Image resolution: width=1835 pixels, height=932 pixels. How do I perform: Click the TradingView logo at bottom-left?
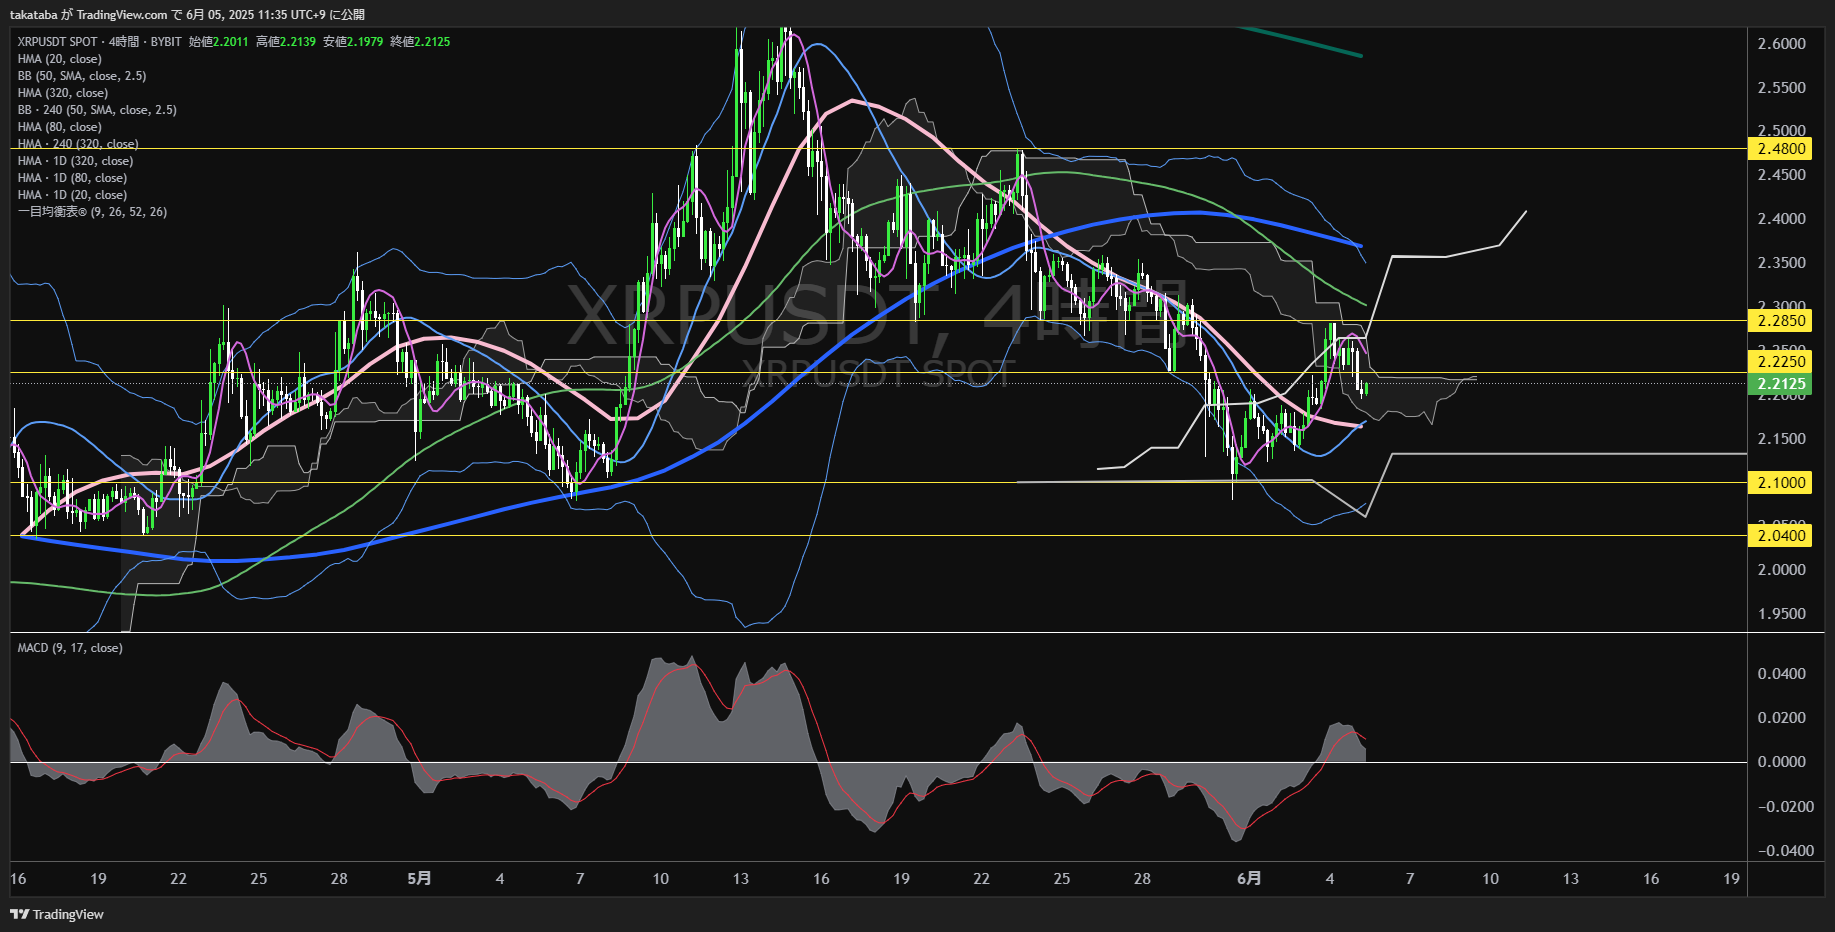pyautogui.click(x=57, y=914)
